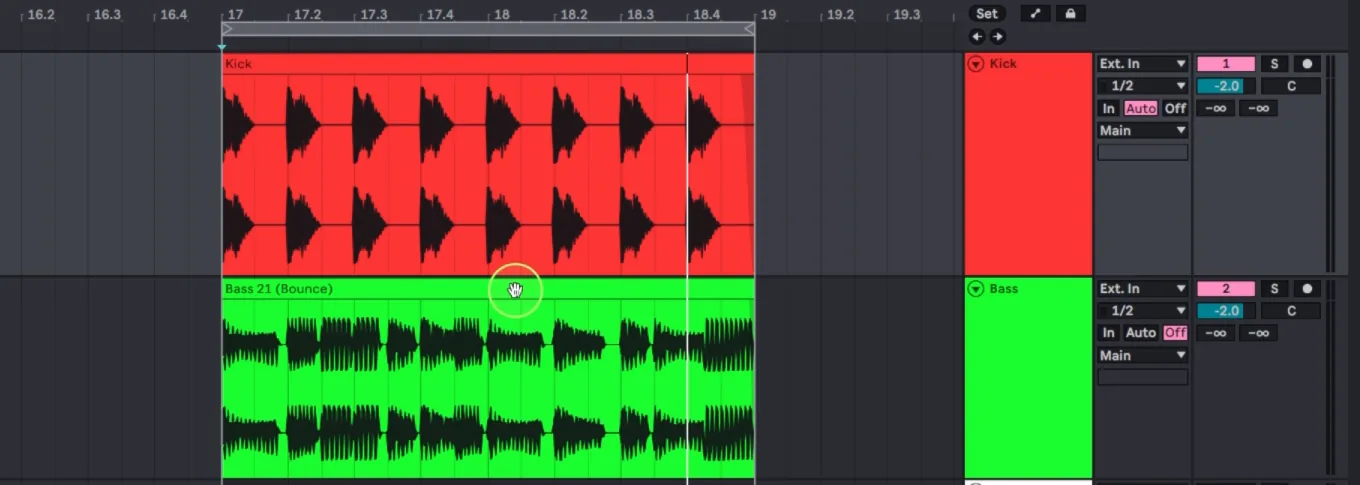Viewport: 1360px width, 485px height.
Task: Open the Kick track's Ext. In input dropdown
Action: coord(1143,64)
